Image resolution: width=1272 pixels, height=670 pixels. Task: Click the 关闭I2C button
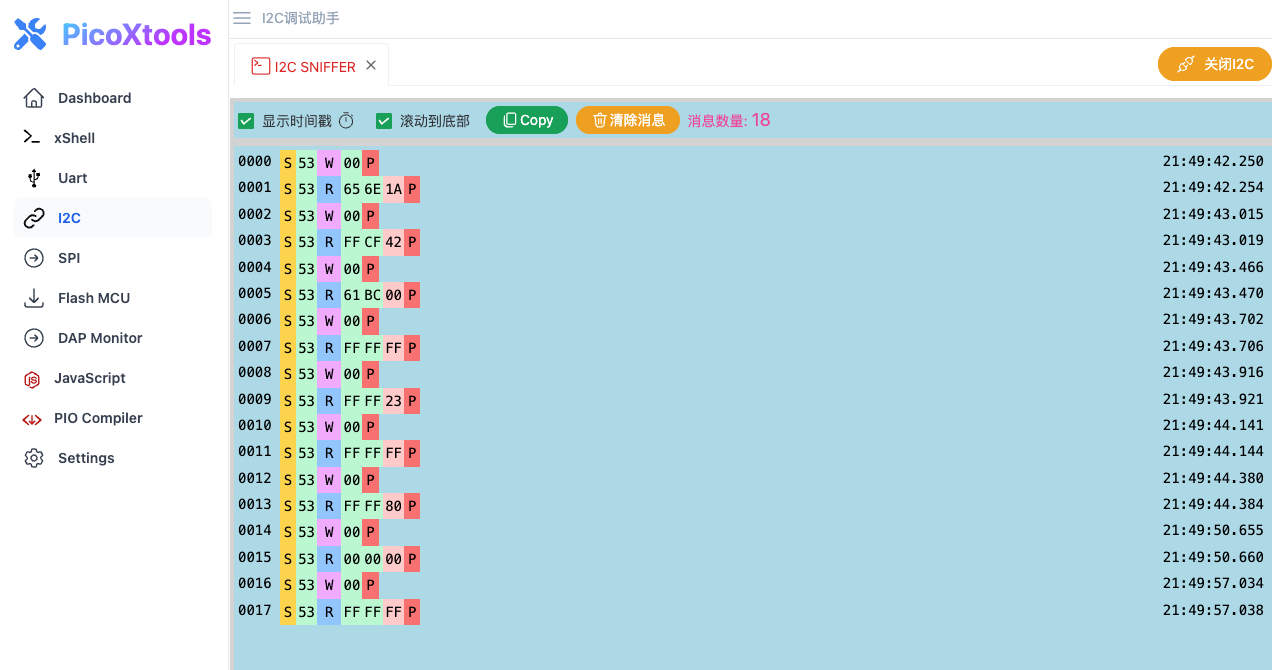1214,64
